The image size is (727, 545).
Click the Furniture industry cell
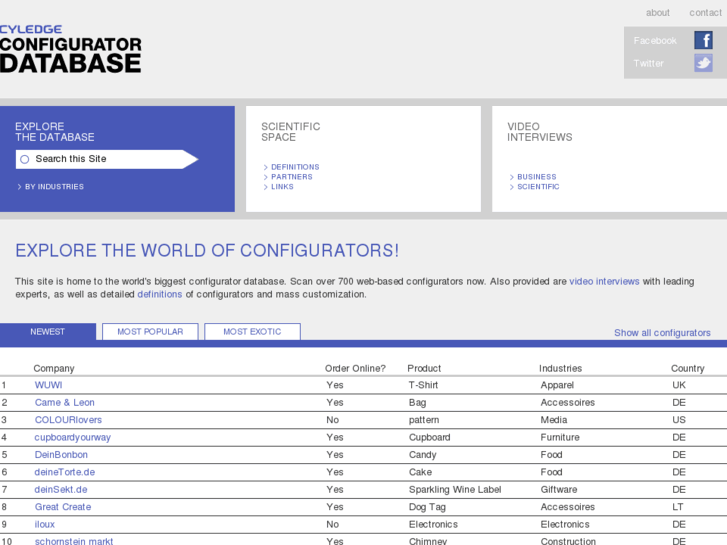560,437
